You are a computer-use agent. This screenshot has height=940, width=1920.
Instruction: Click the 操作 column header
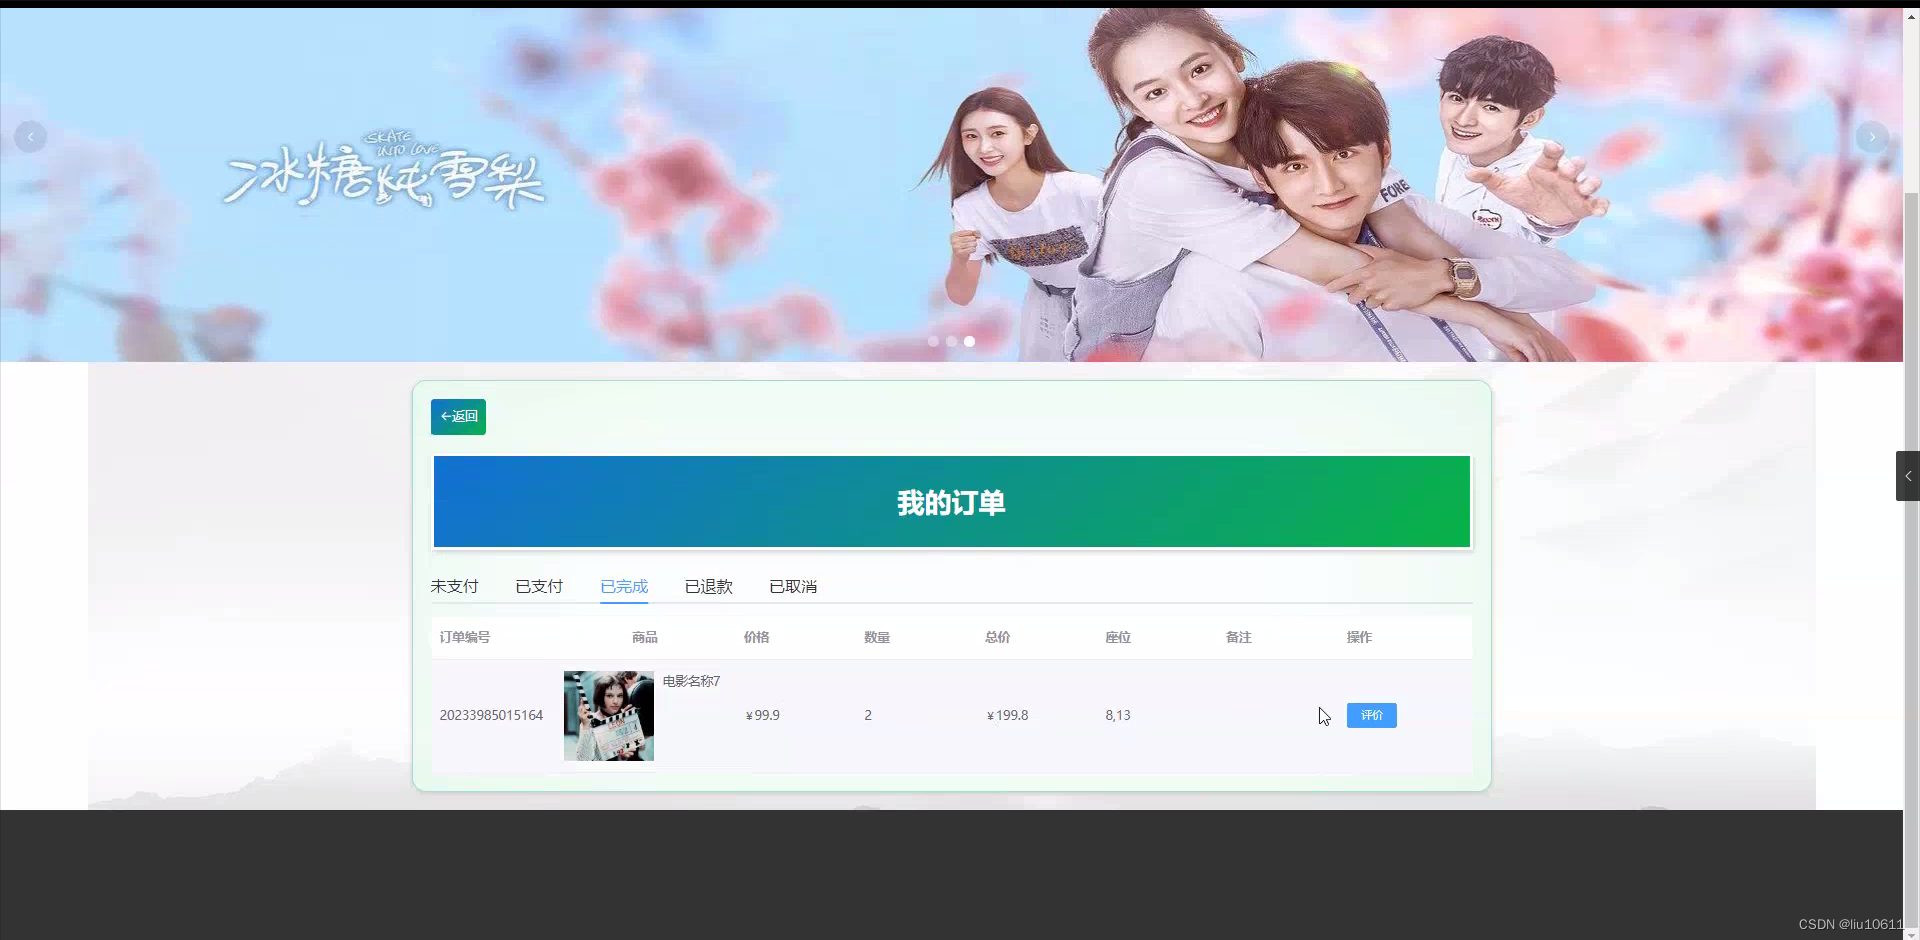pyautogui.click(x=1360, y=637)
